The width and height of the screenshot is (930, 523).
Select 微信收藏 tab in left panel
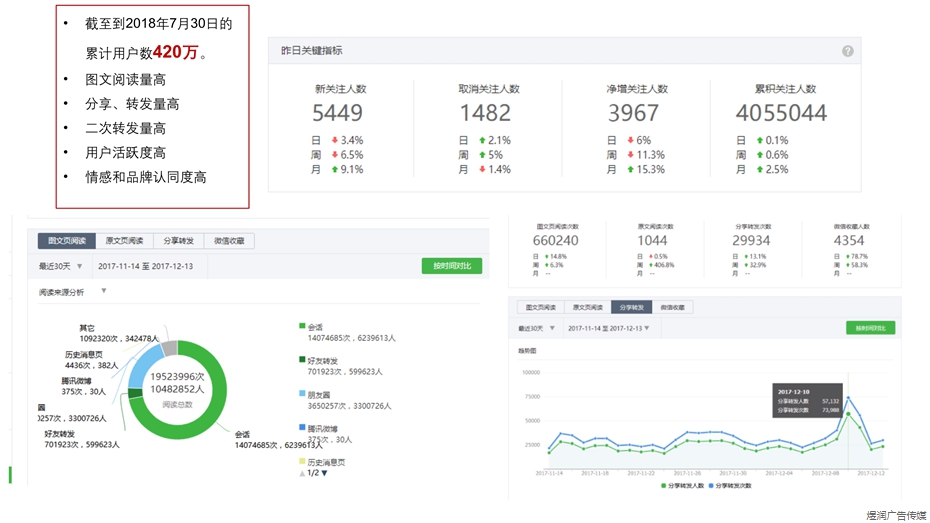pos(229,241)
